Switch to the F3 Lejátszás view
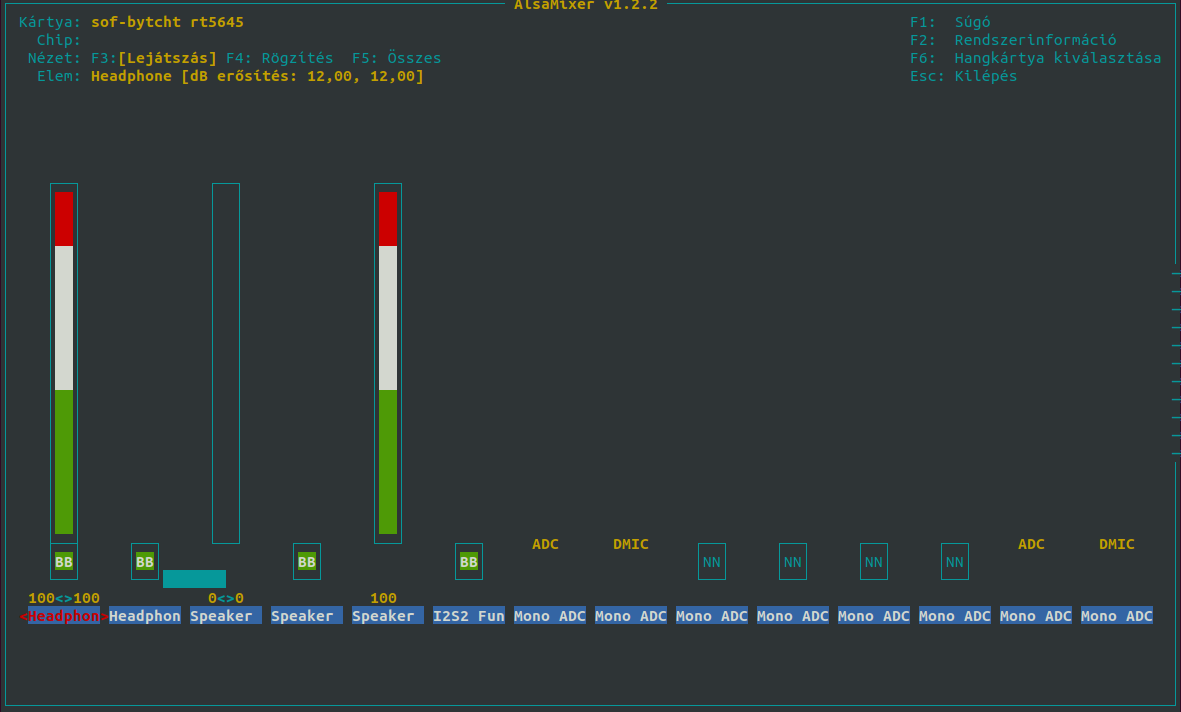 [x=154, y=58]
